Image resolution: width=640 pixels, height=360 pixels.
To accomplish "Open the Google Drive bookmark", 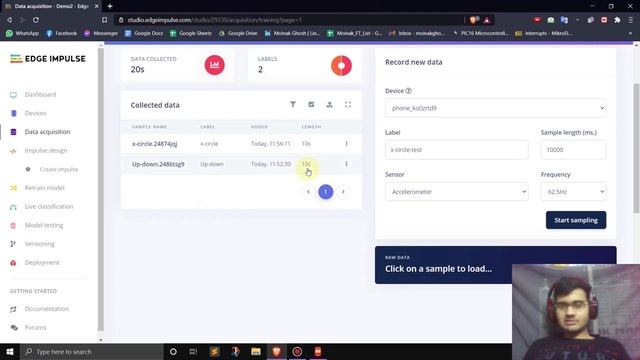I will tap(238, 33).
